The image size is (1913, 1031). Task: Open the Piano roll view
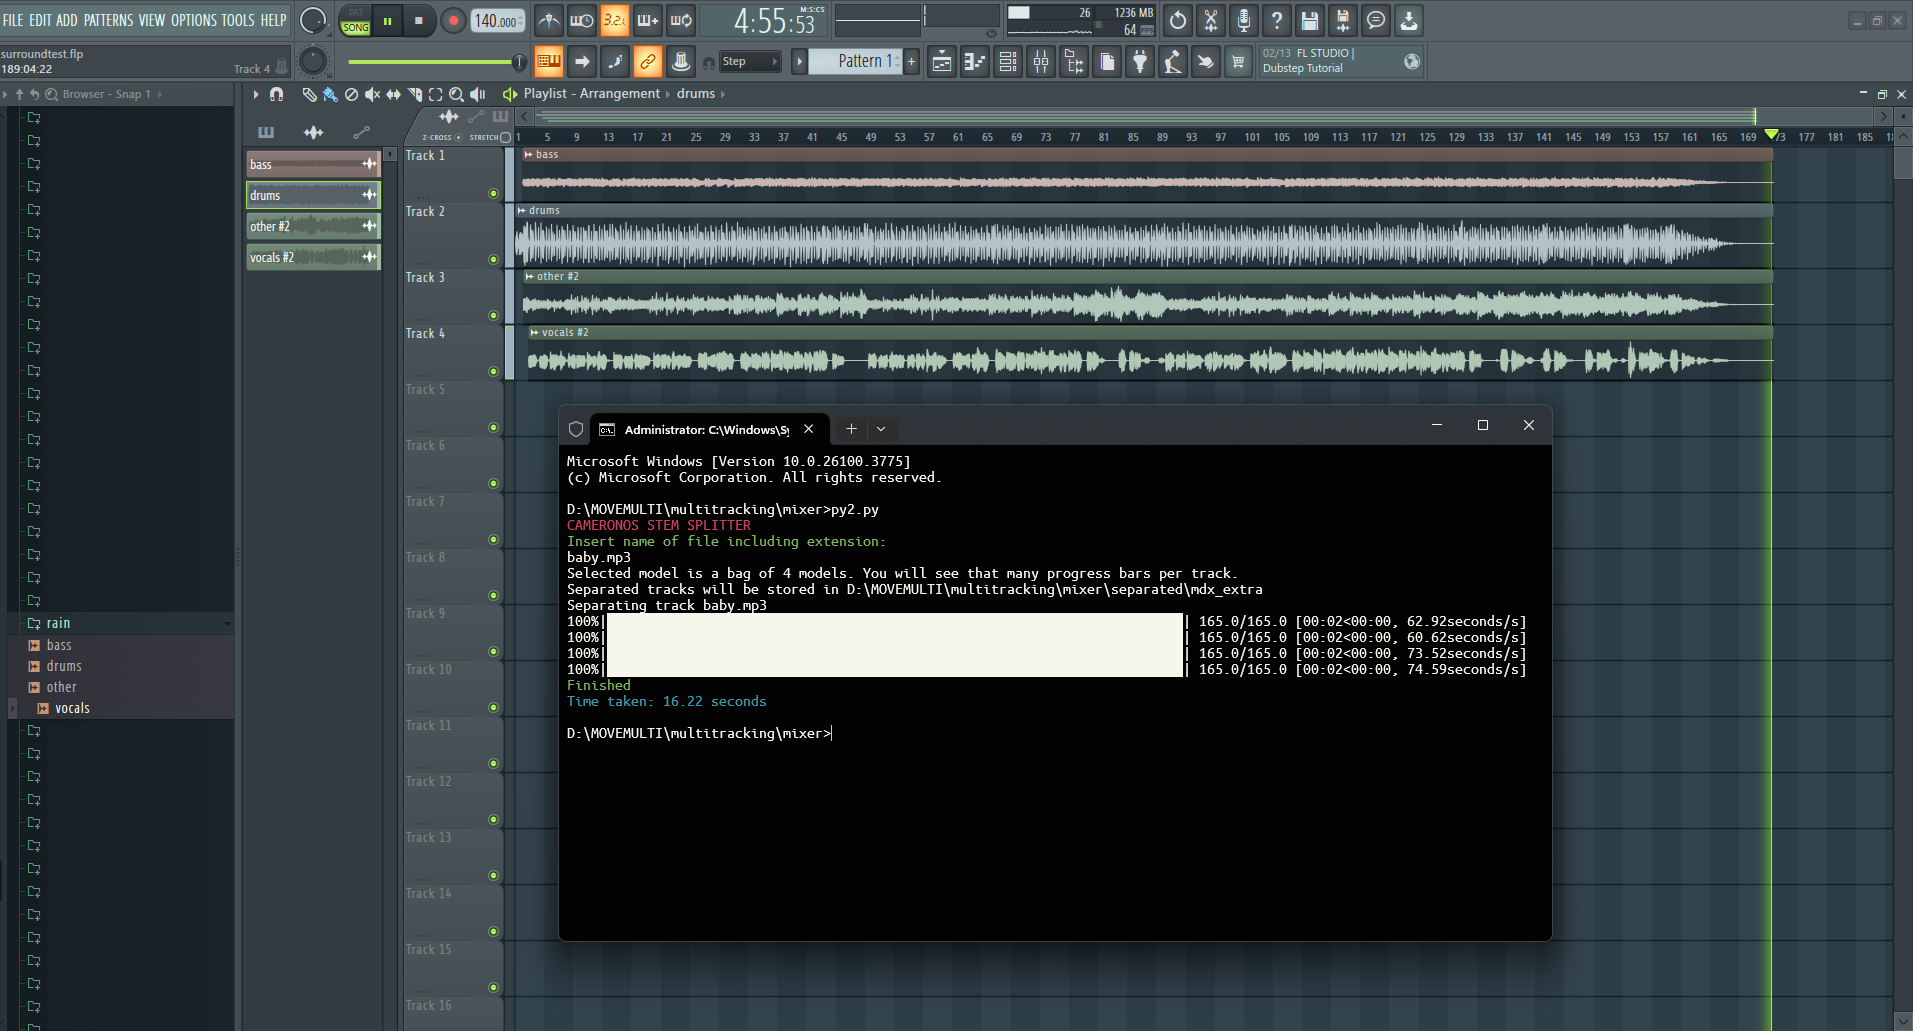(975, 62)
